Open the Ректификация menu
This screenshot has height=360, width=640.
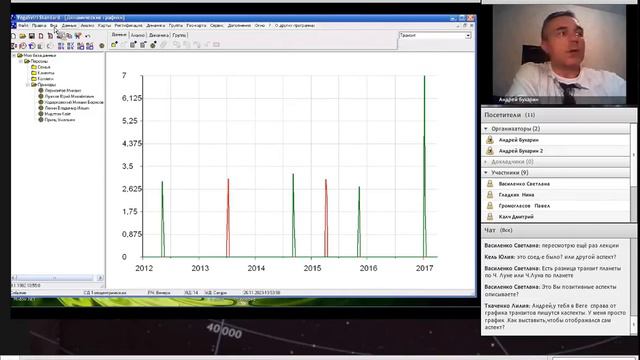pyautogui.click(x=128, y=25)
